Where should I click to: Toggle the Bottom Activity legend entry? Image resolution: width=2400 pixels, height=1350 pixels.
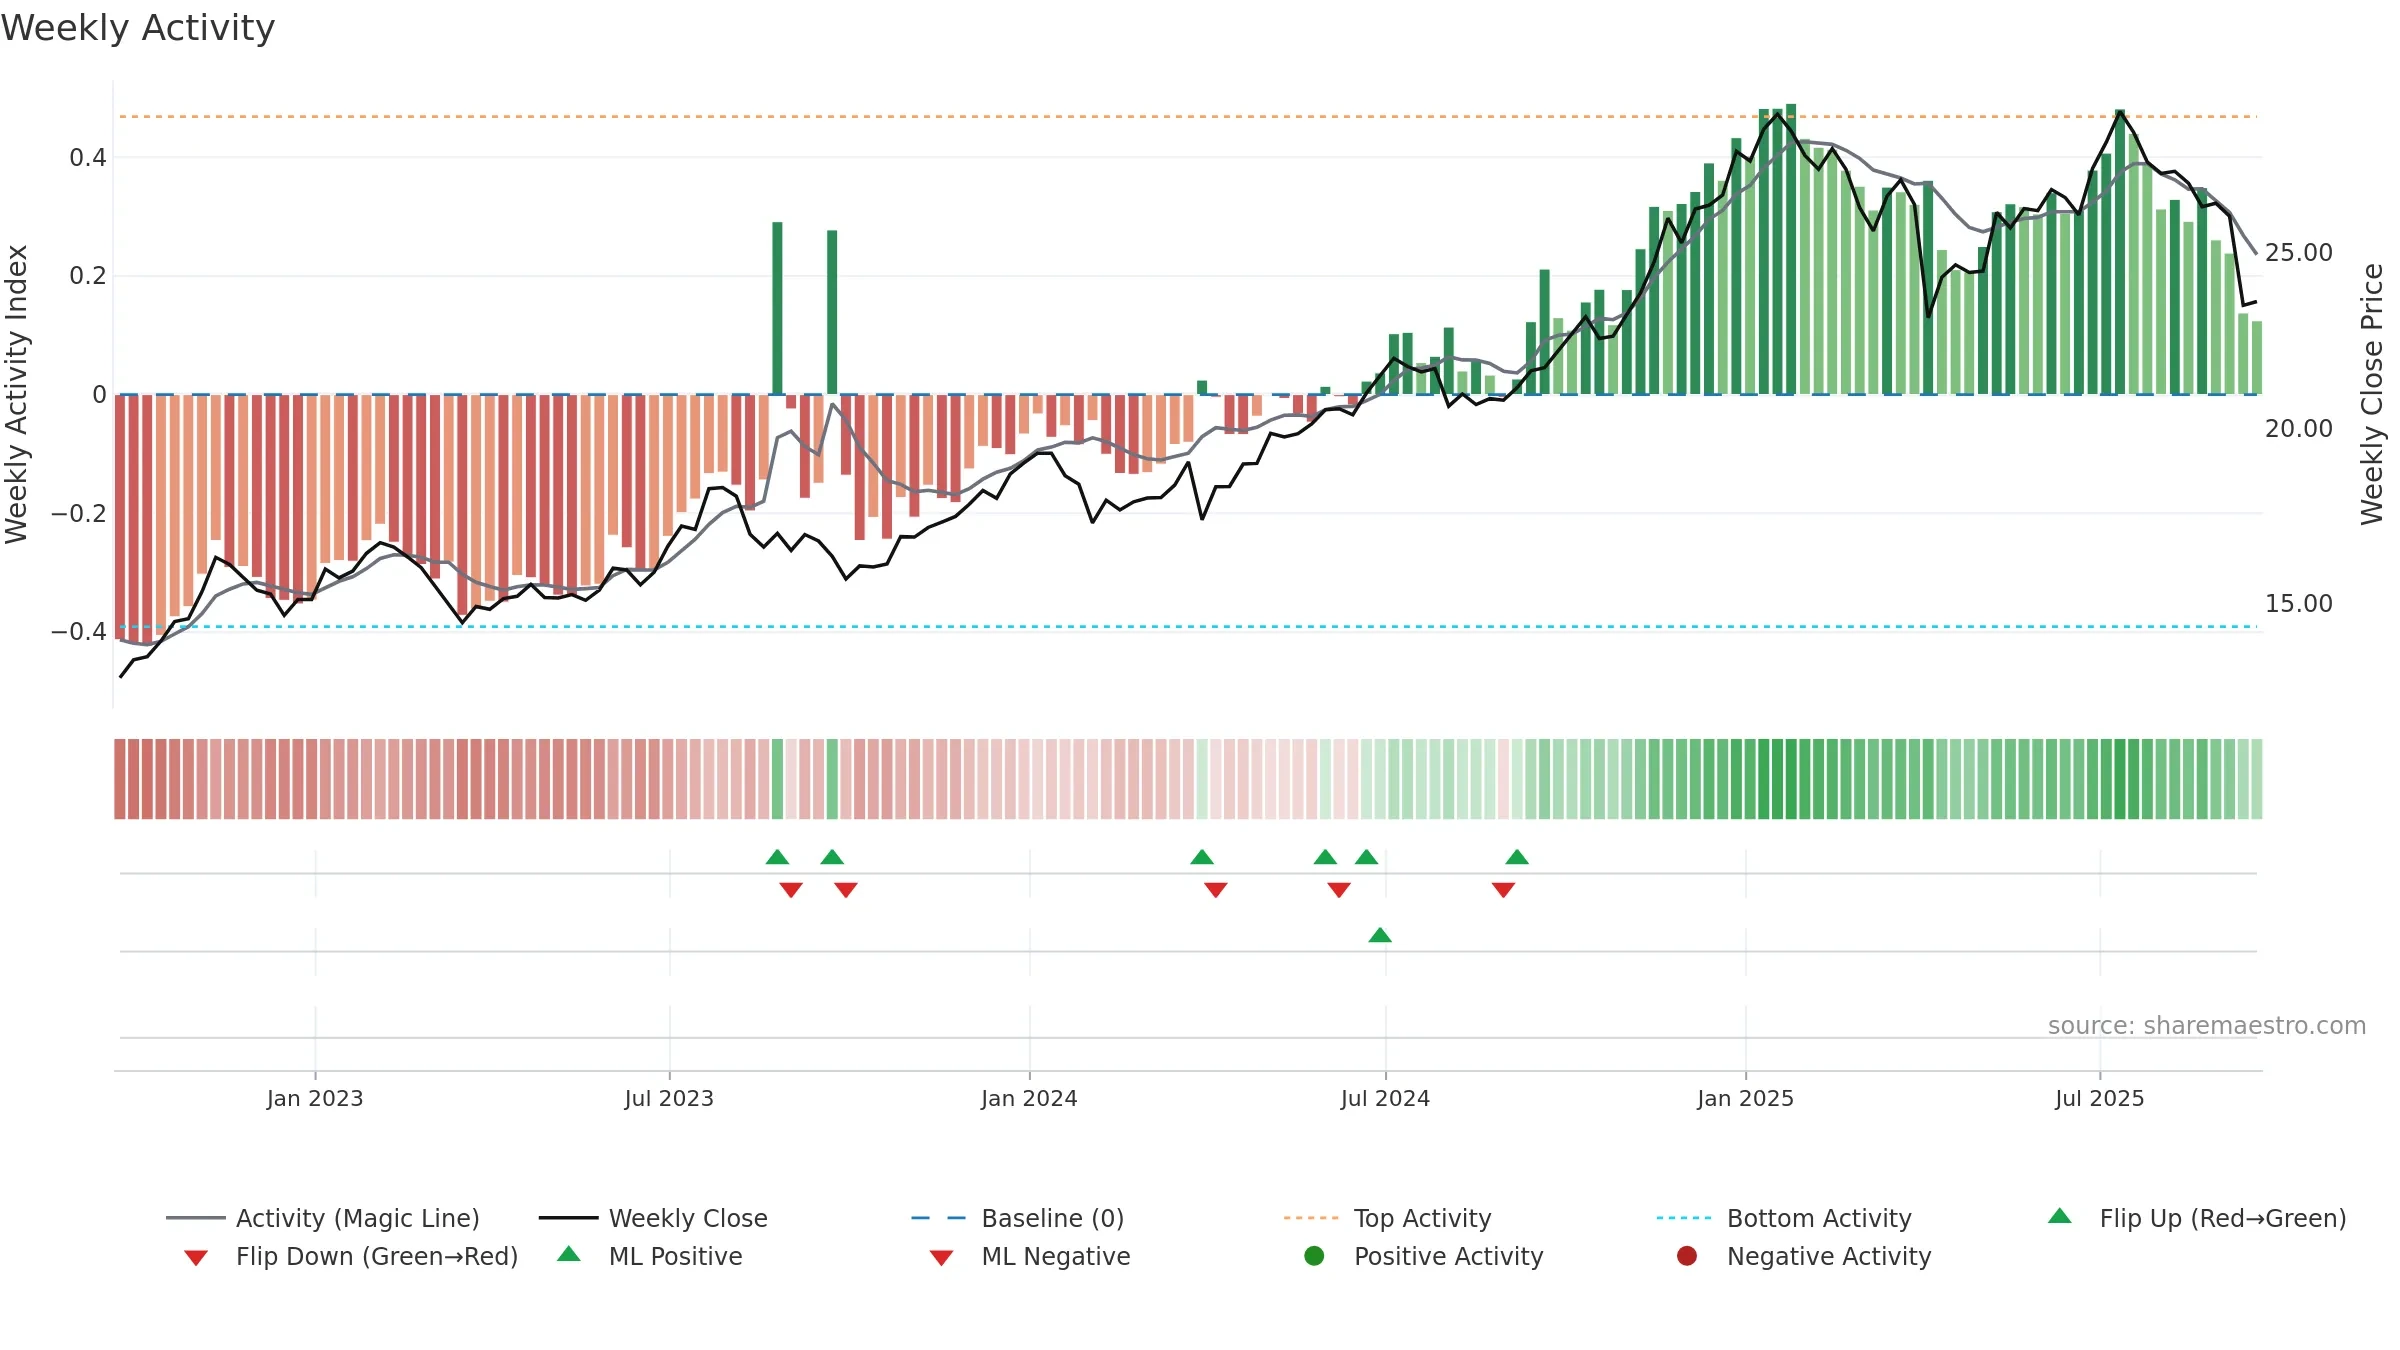pyautogui.click(x=1784, y=1218)
